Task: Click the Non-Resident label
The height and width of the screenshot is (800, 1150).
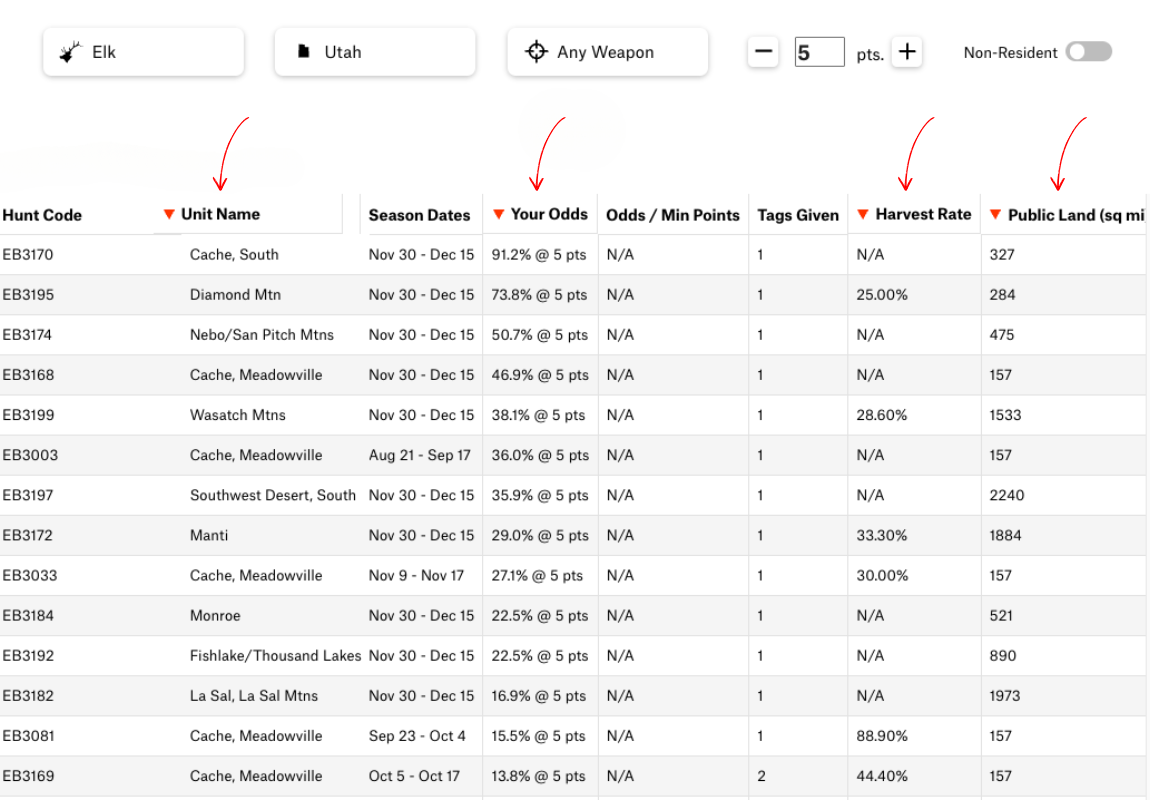Action: coord(1010,52)
